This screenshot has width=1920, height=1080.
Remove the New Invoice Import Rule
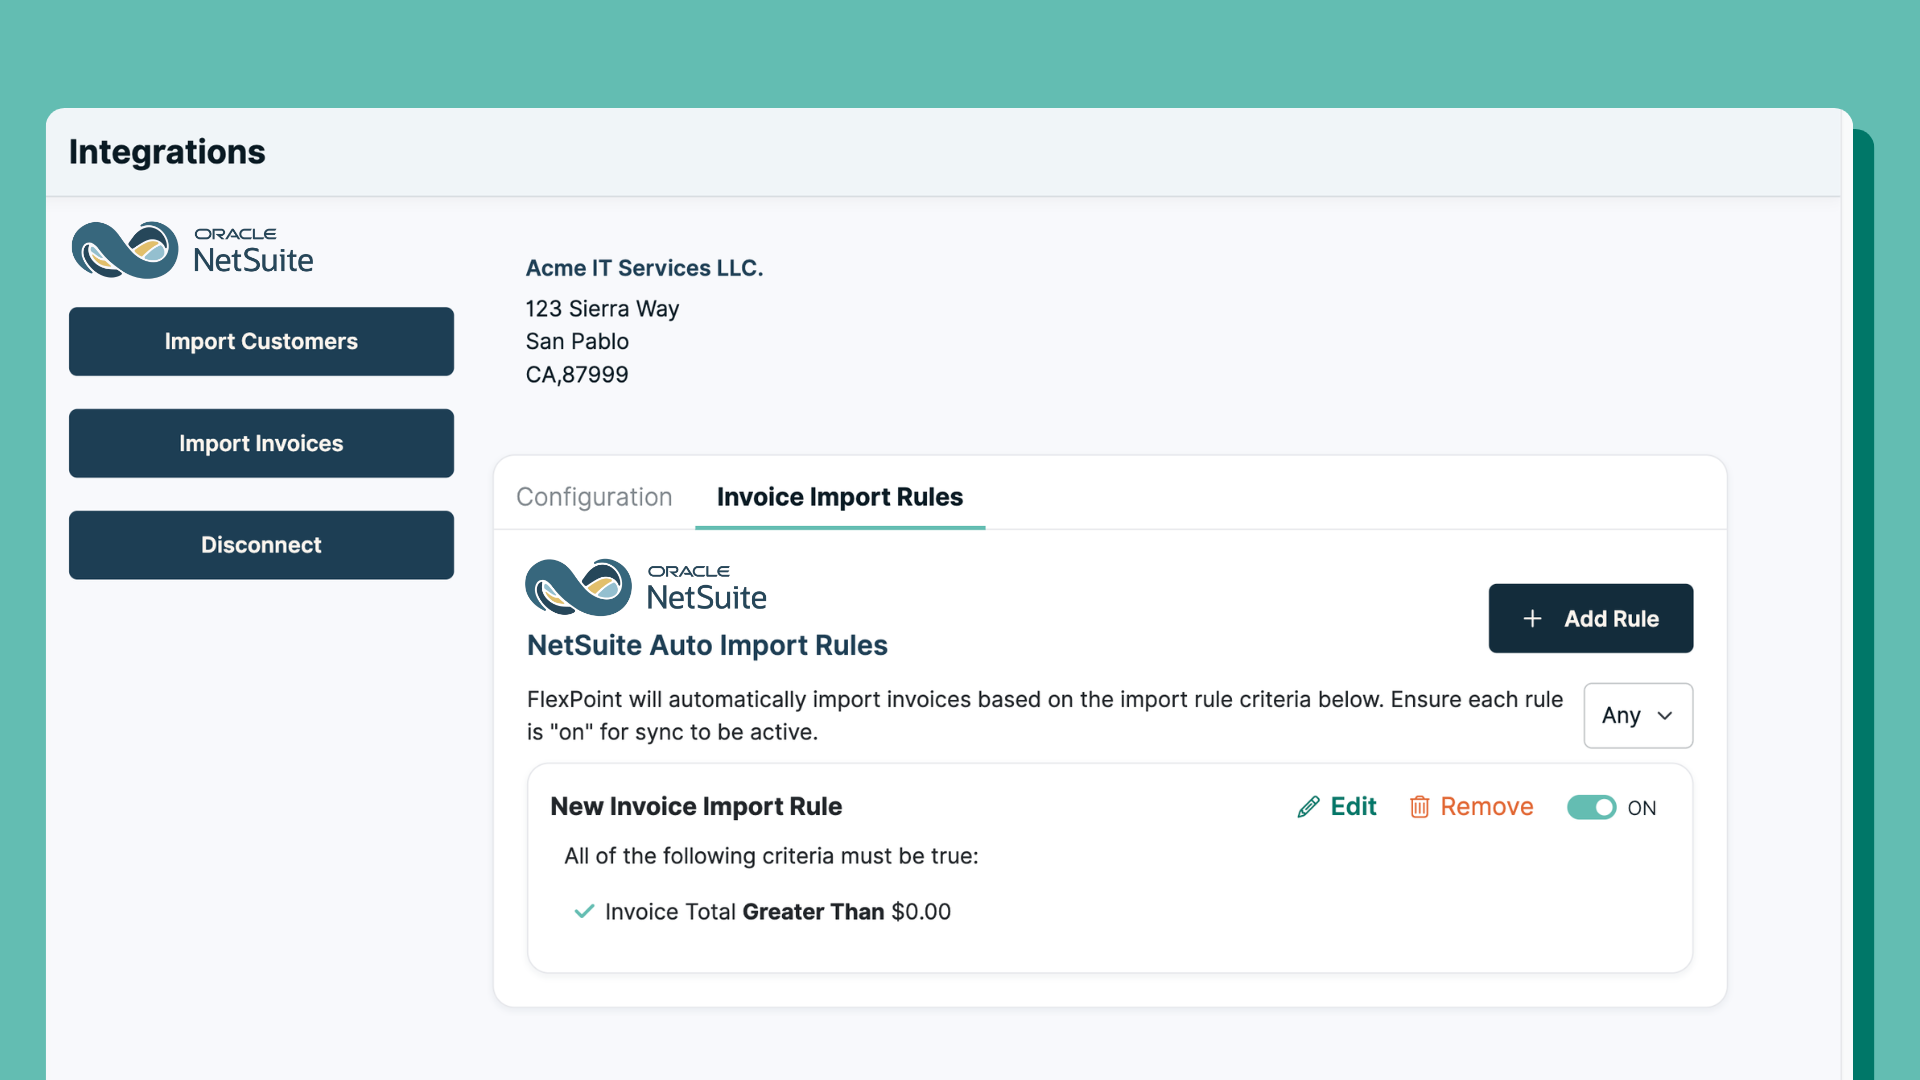point(1485,807)
